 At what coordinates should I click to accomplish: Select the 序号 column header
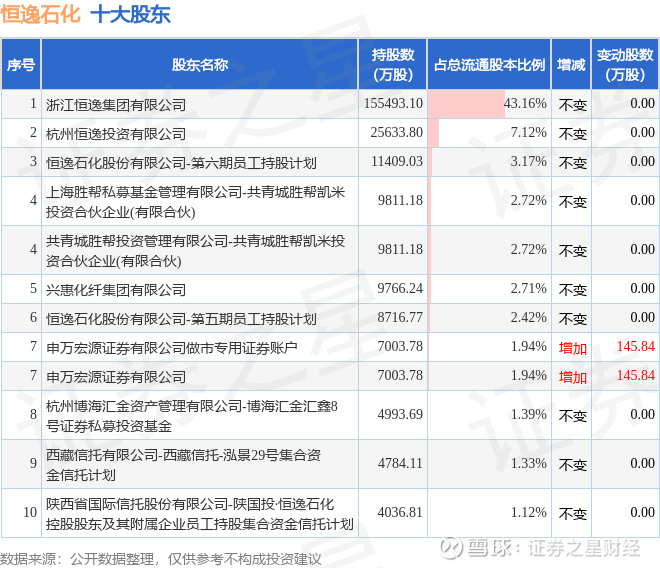21,64
